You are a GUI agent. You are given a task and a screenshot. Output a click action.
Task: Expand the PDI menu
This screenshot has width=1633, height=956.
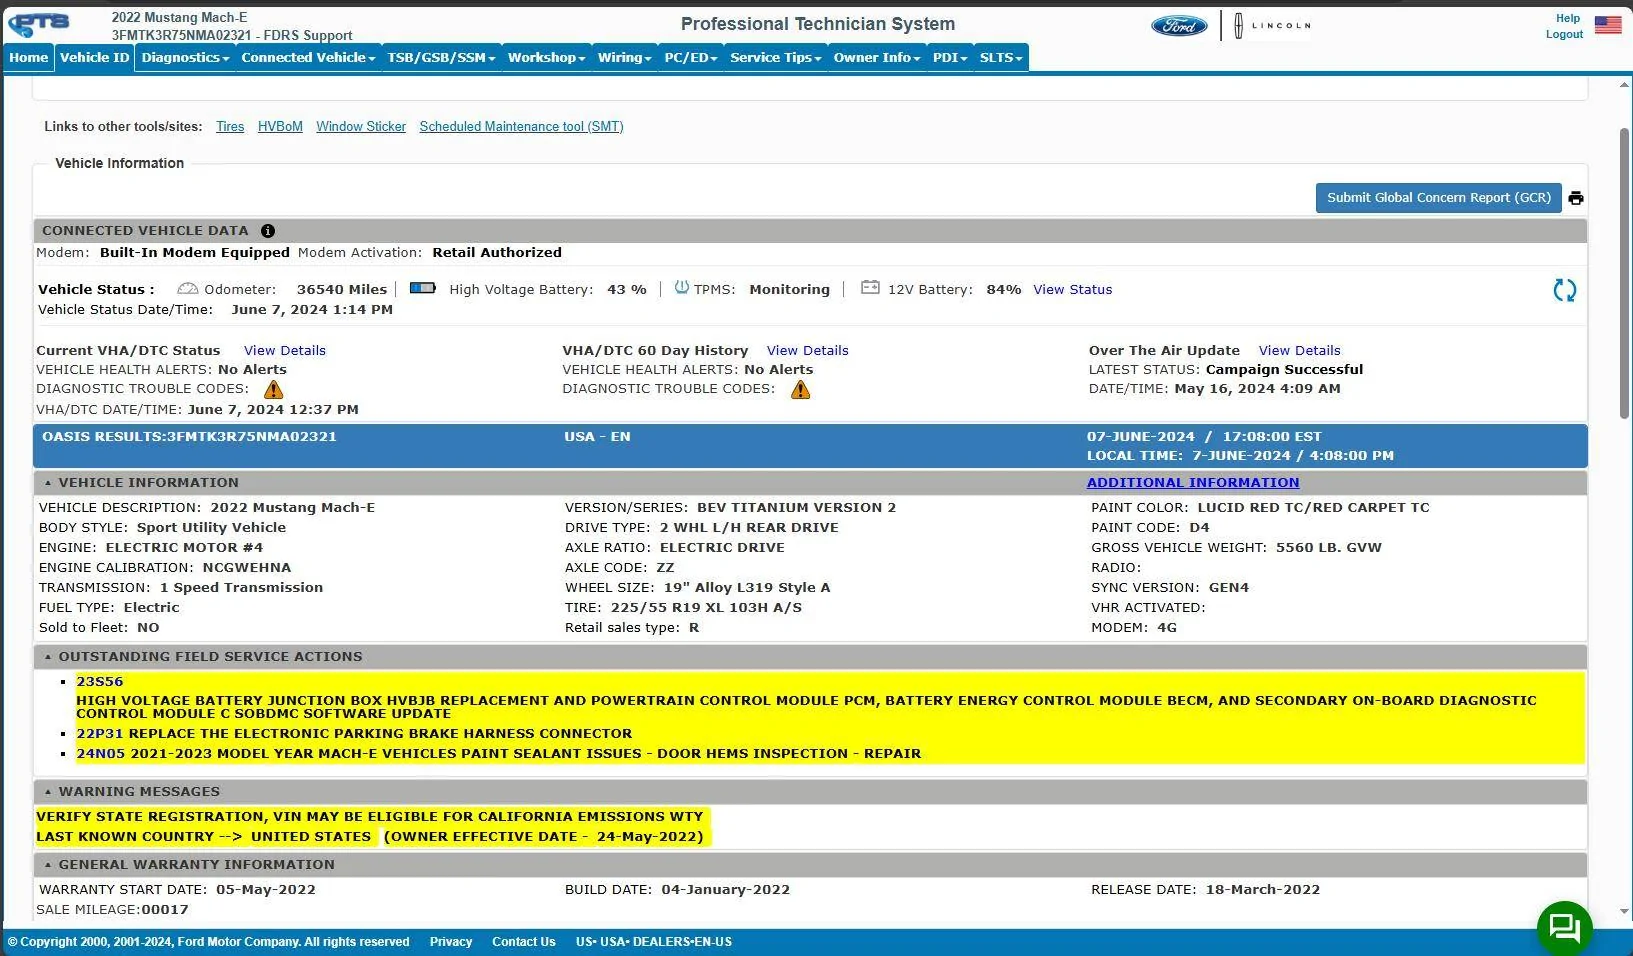(950, 58)
